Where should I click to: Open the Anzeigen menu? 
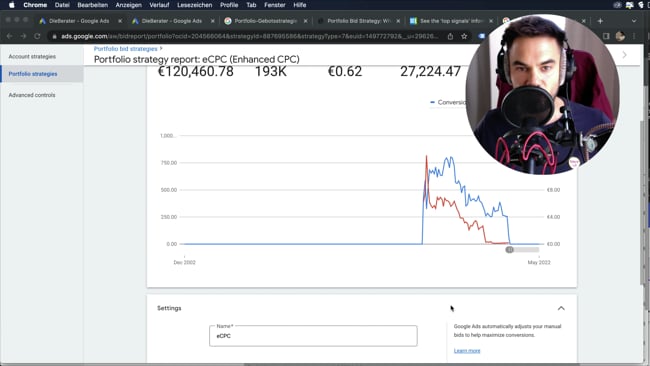click(x=129, y=5)
